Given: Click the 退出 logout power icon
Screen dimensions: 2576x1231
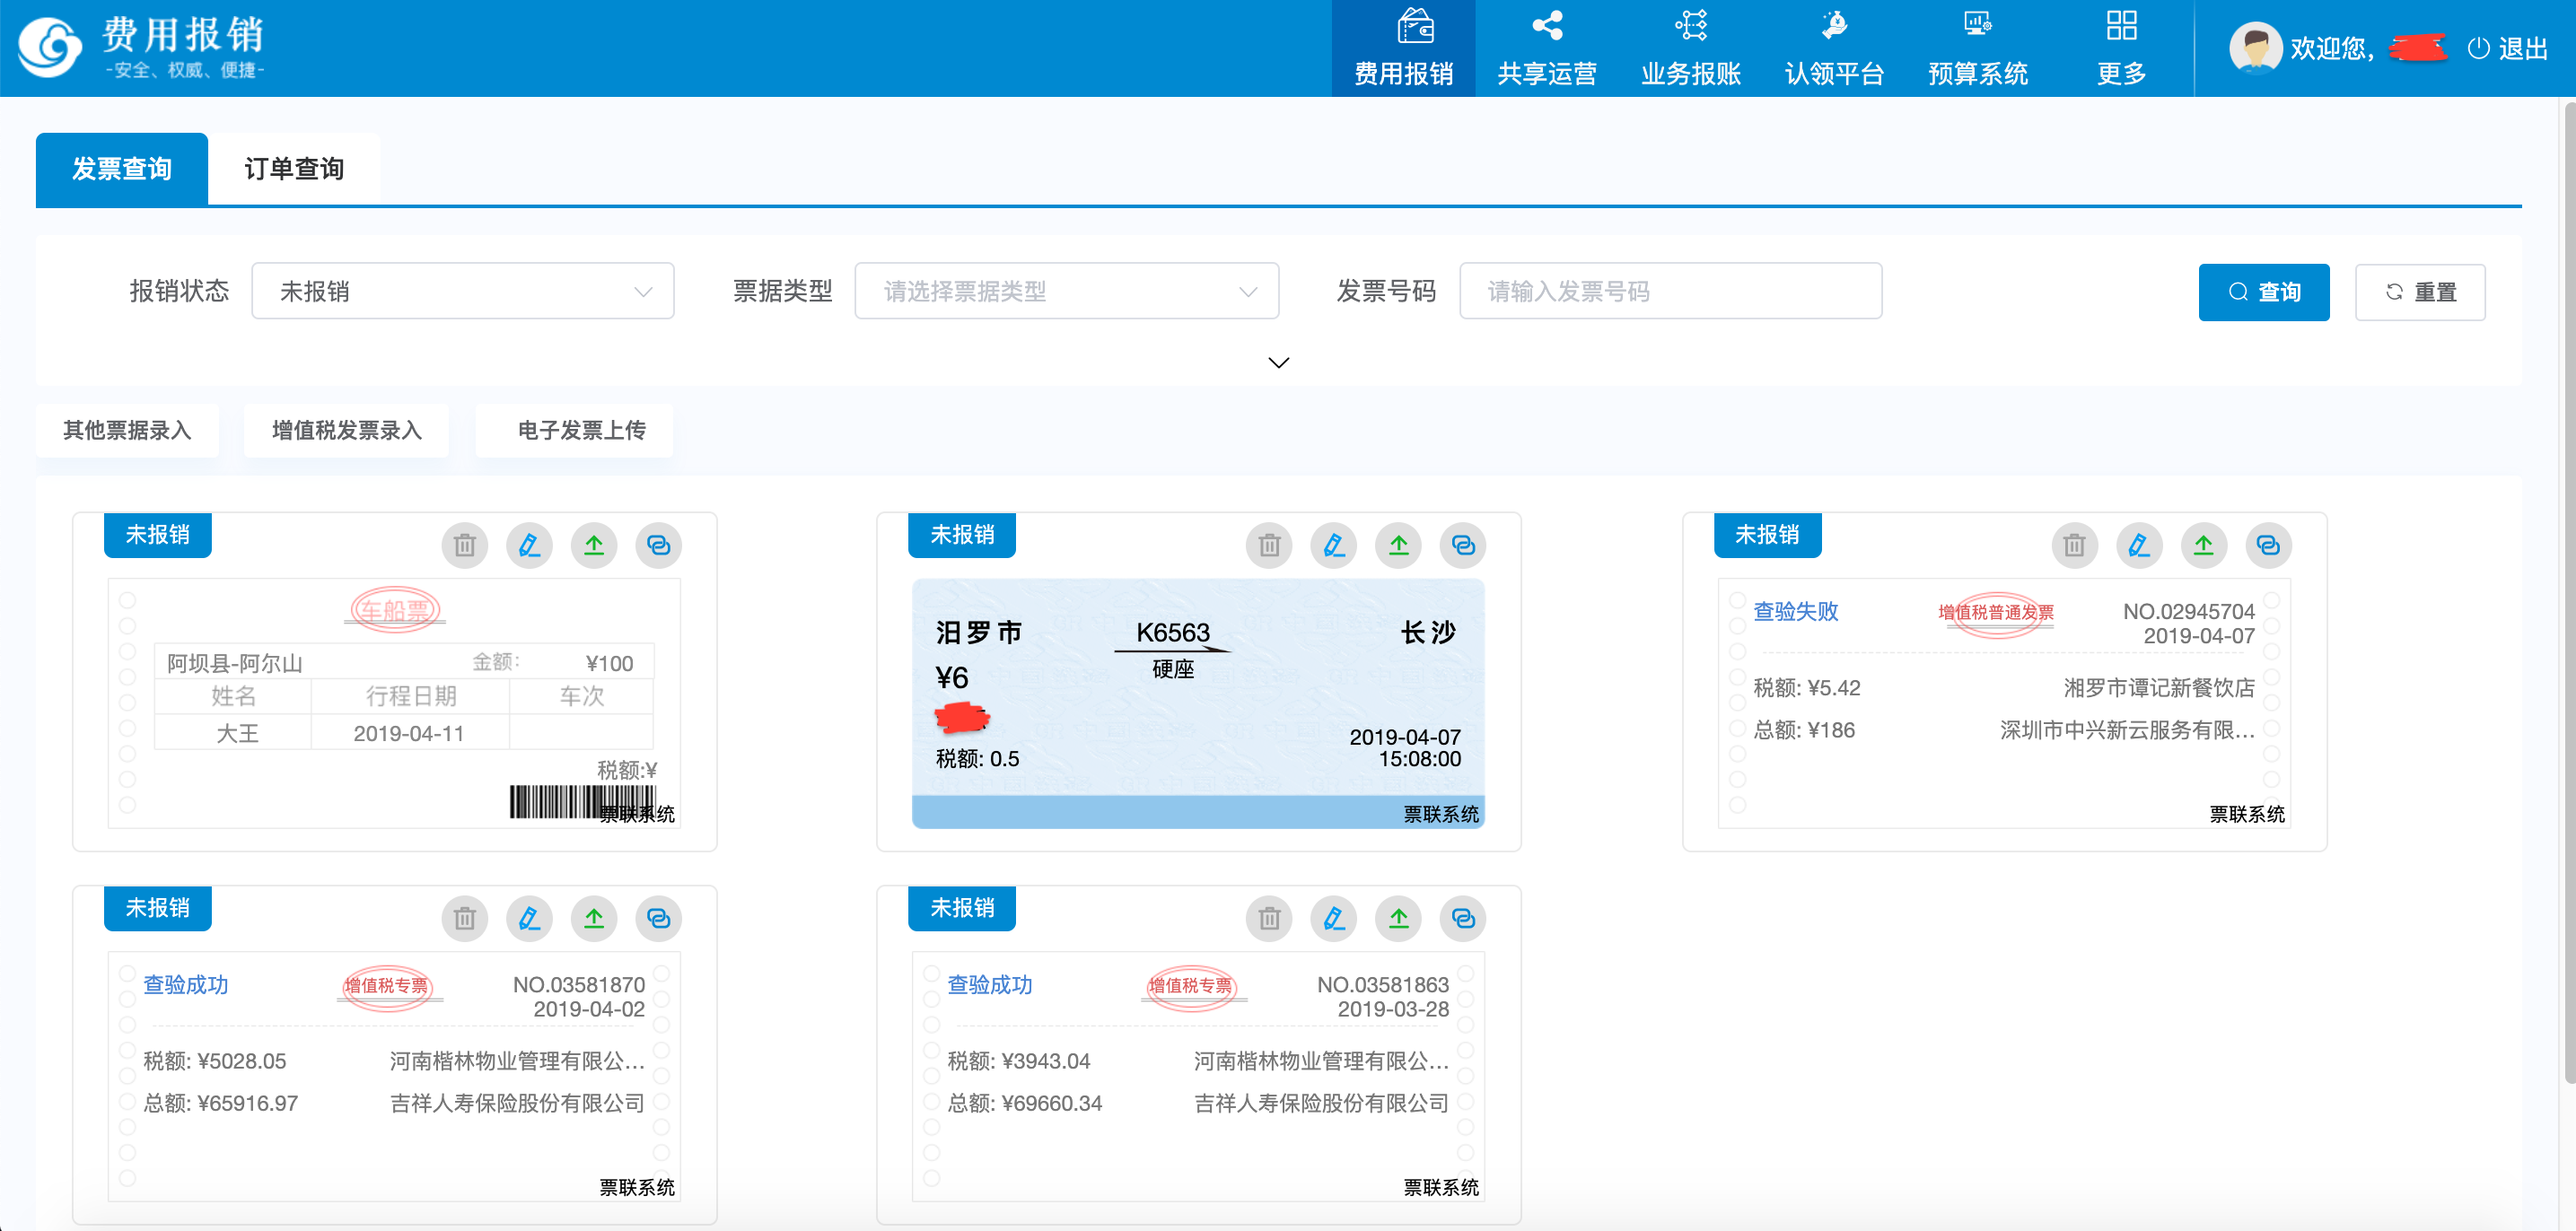Looking at the screenshot, I should 2477,47.
